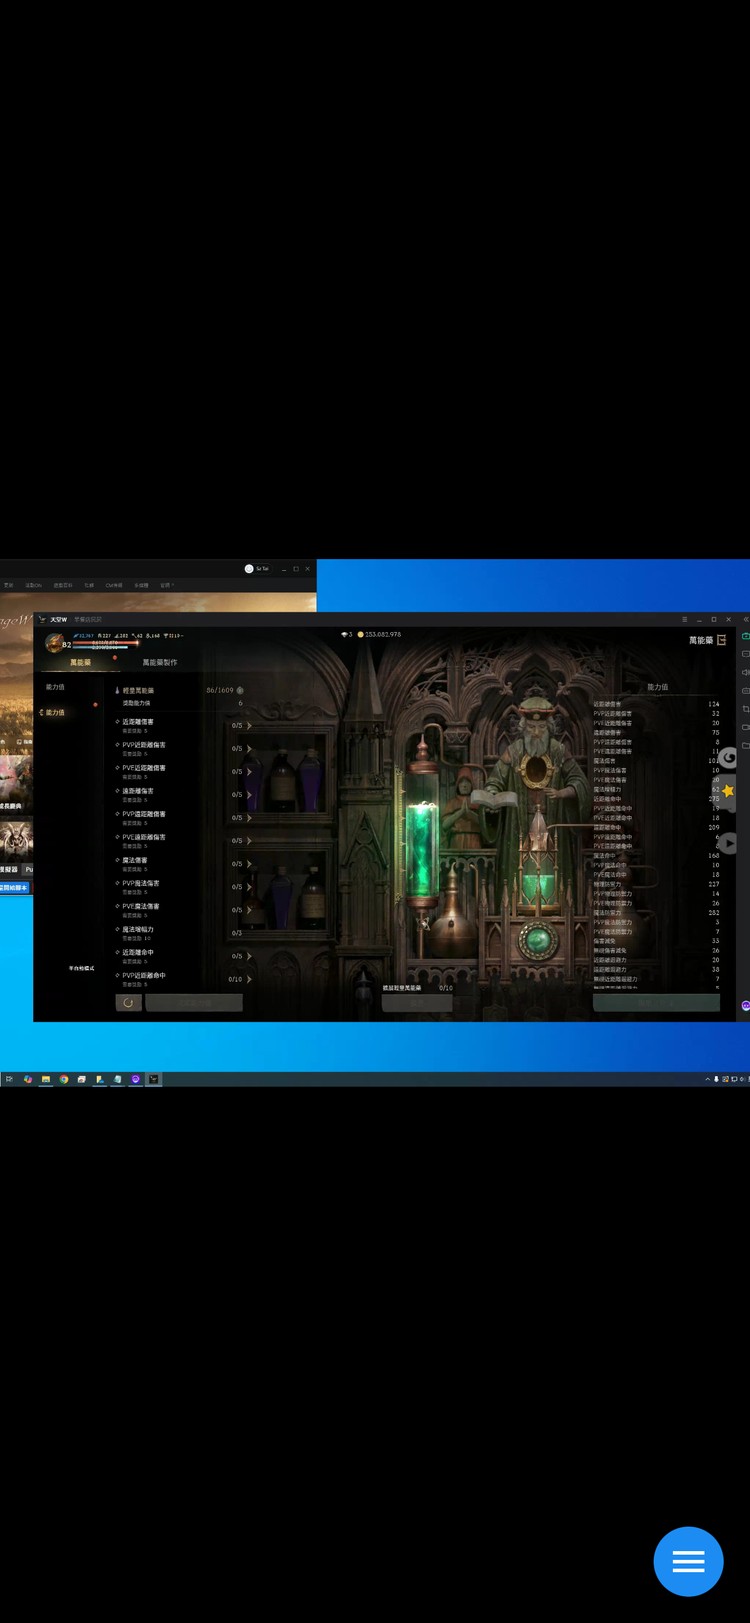Click the system tray show hidden icons arrow
The height and width of the screenshot is (1623, 750).
pyautogui.click(x=707, y=1079)
